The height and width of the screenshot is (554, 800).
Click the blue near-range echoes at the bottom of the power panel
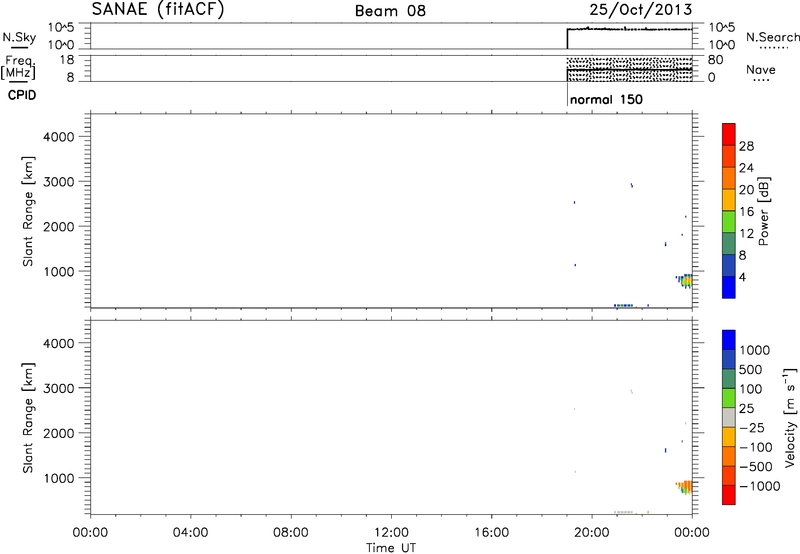[x=623, y=306]
